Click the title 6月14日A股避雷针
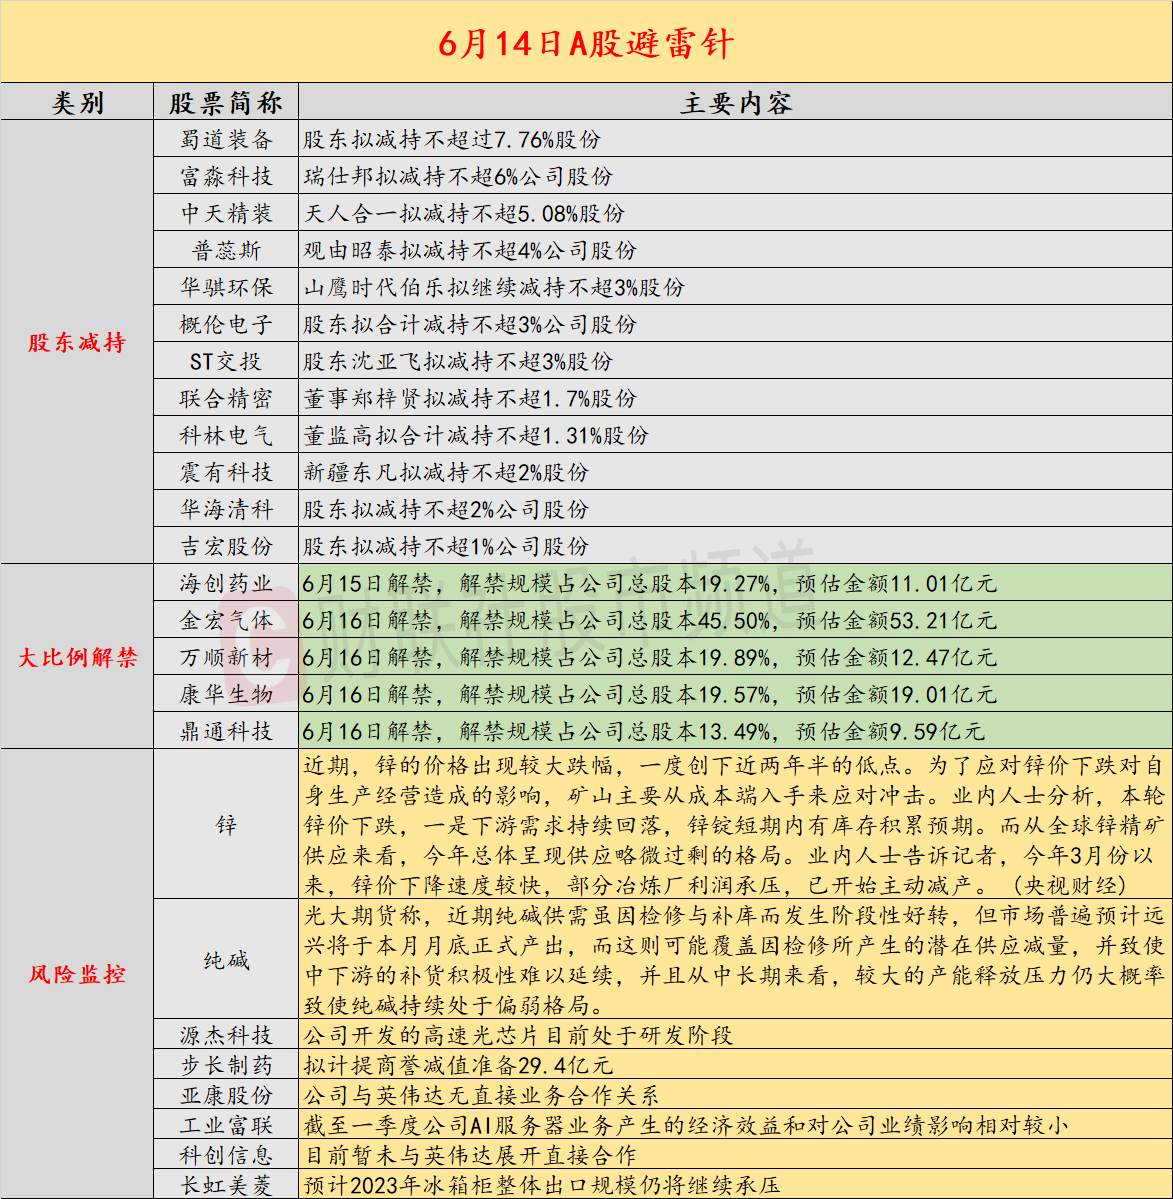 (586, 43)
